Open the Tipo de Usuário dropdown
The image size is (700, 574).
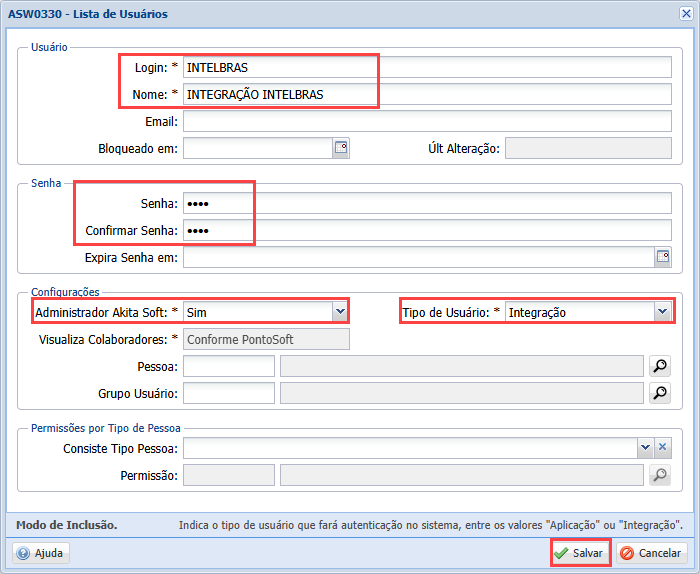[662, 312]
